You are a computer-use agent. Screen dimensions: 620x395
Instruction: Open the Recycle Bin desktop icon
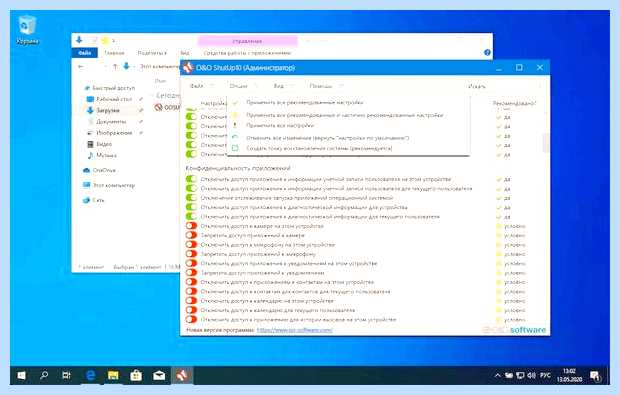[x=27, y=29]
